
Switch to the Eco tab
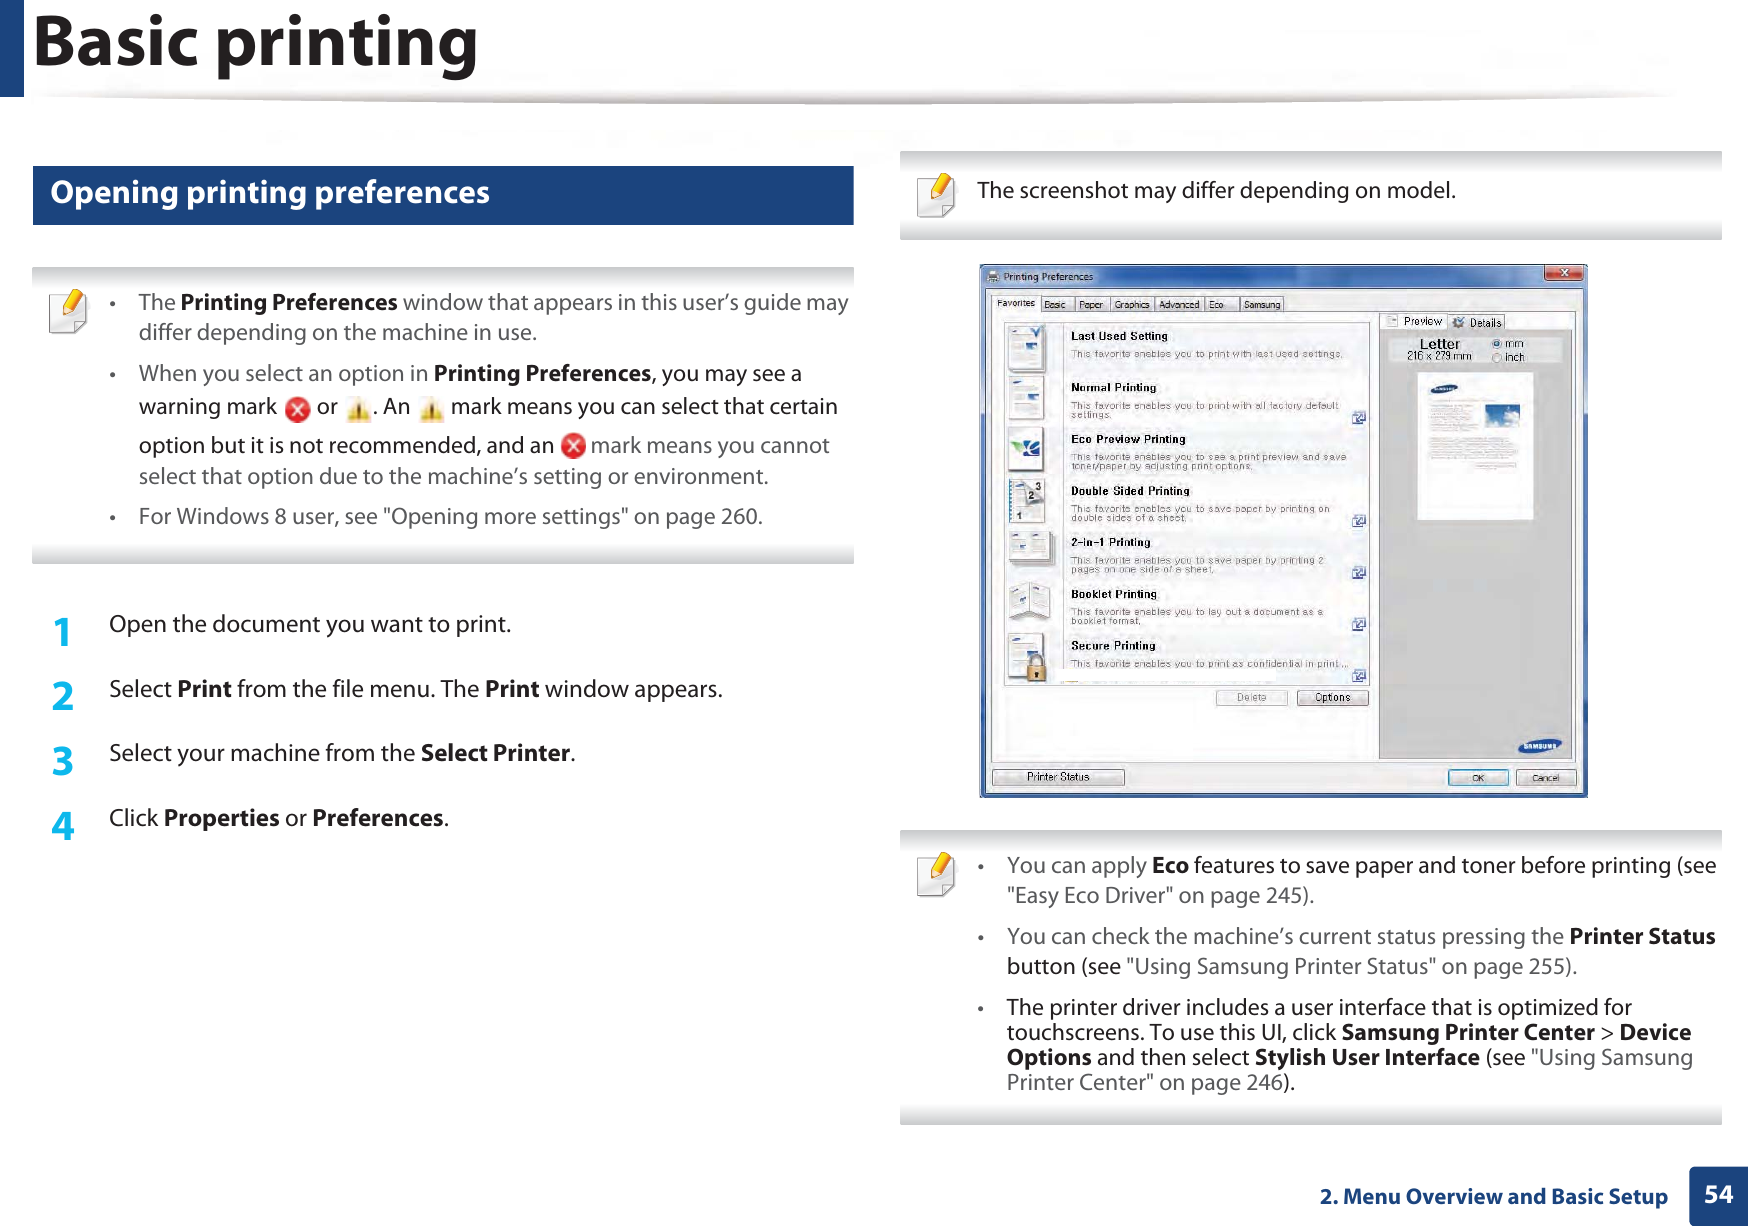click(x=1215, y=304)
